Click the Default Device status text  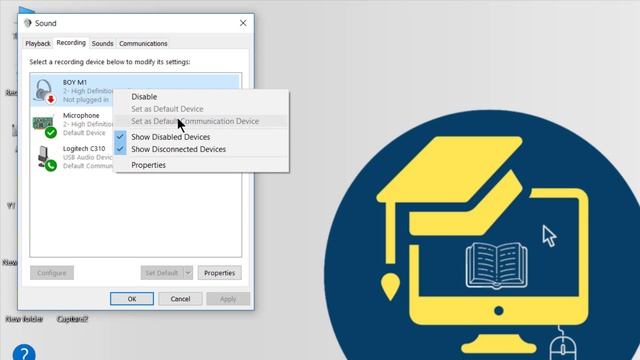point(84,133)
